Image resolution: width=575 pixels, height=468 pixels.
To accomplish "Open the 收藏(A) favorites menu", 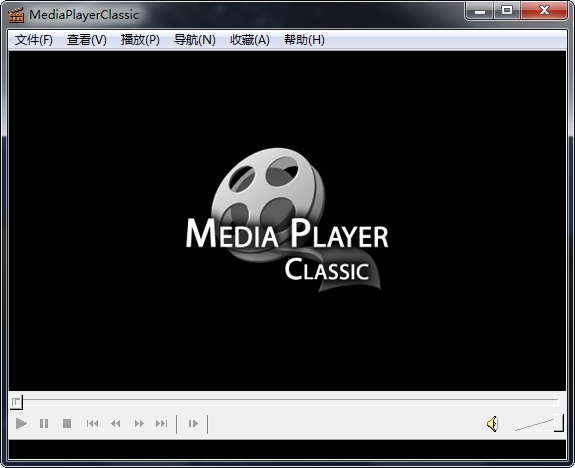I will [x=250, y=40].
